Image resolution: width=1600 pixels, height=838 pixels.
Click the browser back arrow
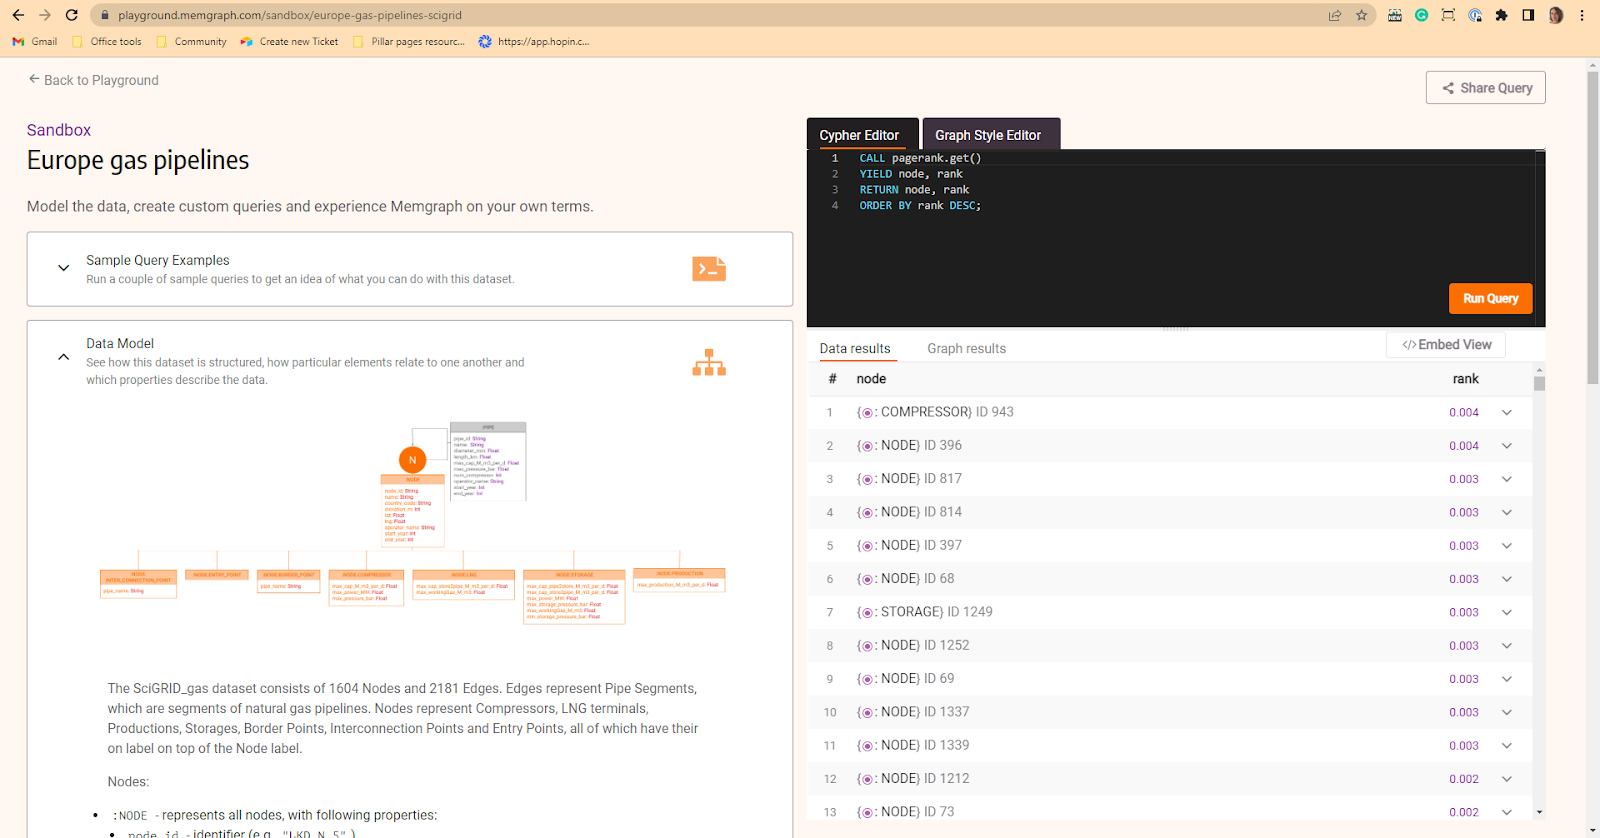pyautogui.click(x=18, y=15)
